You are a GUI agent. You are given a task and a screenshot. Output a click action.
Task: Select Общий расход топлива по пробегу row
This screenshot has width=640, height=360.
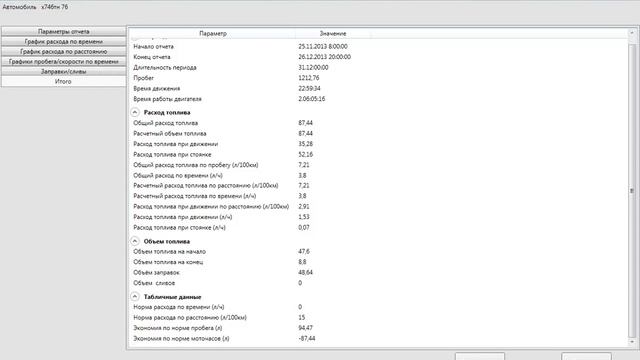(379, 165)
